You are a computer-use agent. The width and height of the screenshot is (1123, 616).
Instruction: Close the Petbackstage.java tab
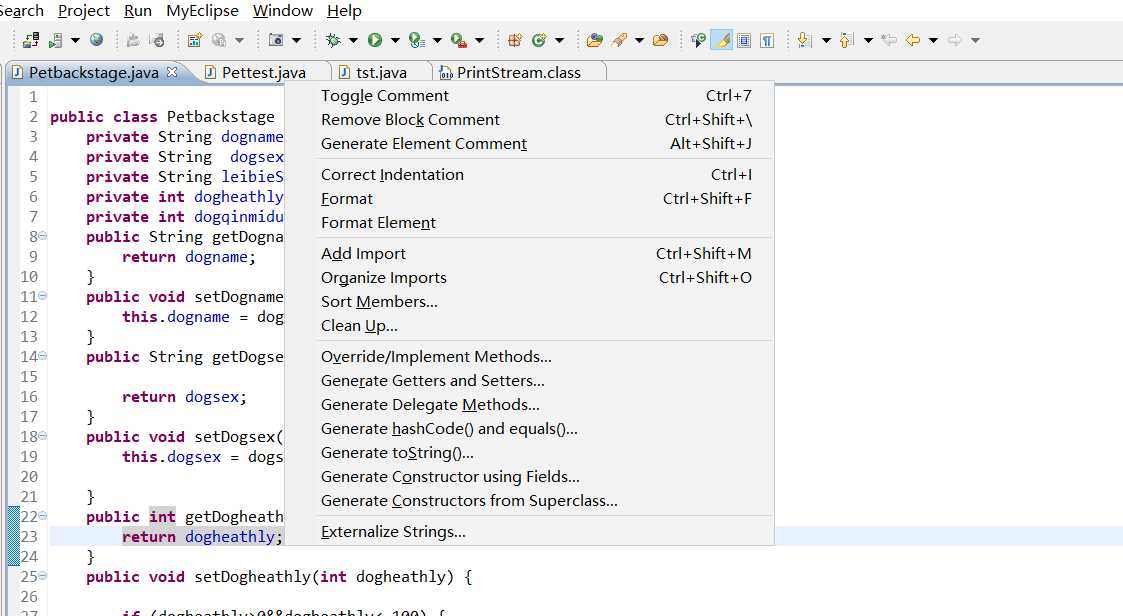(172, 72)
